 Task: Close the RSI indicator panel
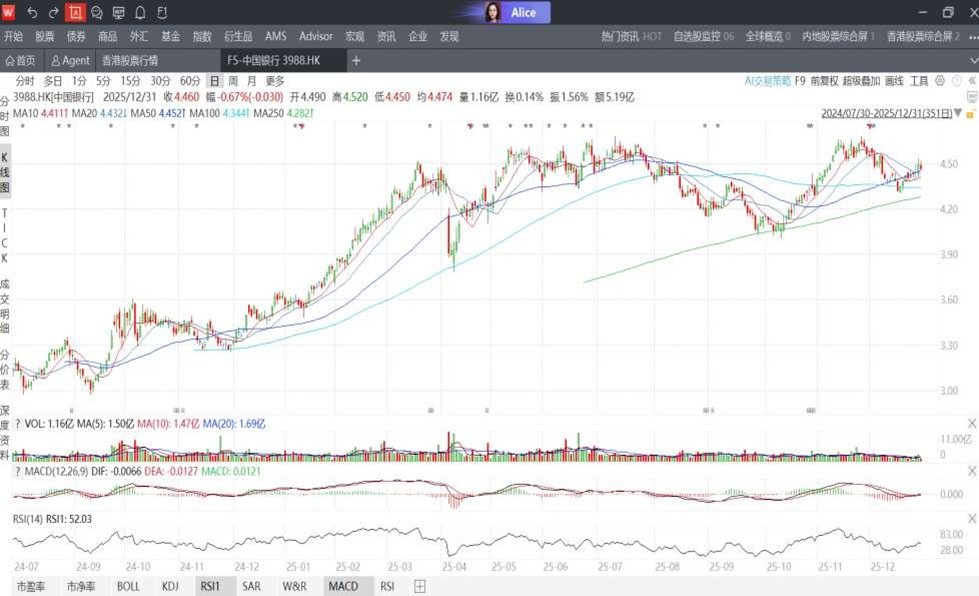[971, 519]
